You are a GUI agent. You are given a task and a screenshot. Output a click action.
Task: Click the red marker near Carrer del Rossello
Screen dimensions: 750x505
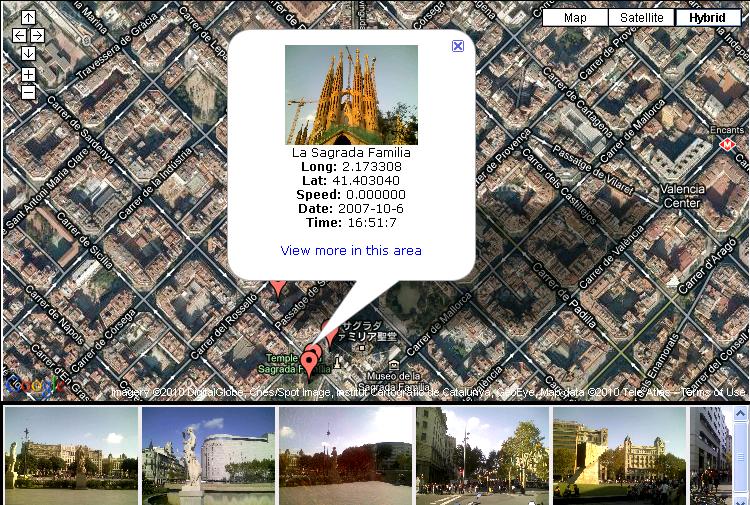click(278, 289)
